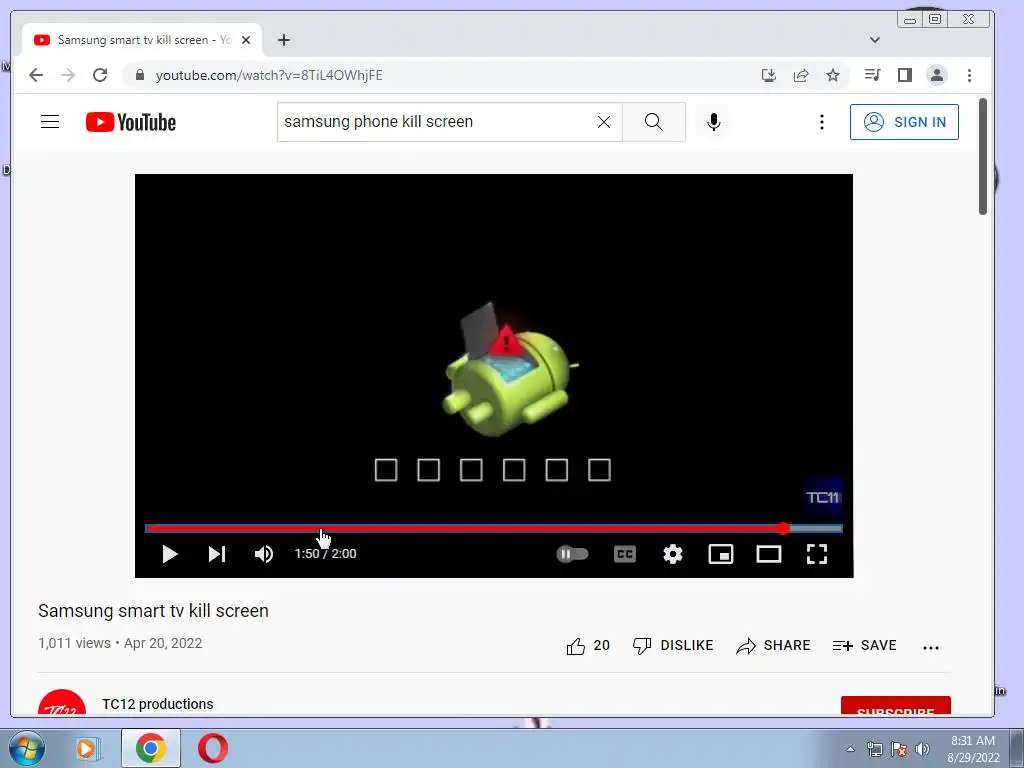Clear the search query with X

pos(604,122)
